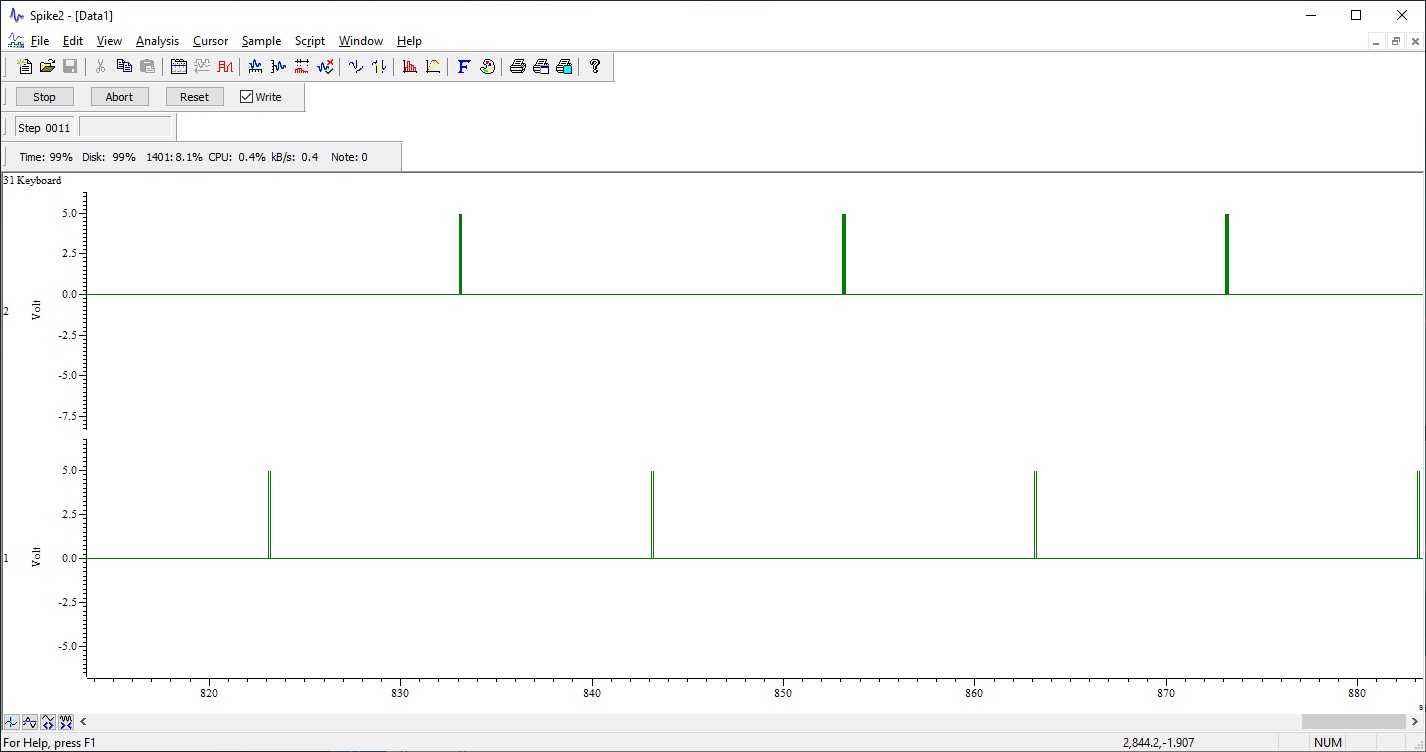Click the channel 1 number label
Viewport: 1426px width, 752px height.
point(6,558)
